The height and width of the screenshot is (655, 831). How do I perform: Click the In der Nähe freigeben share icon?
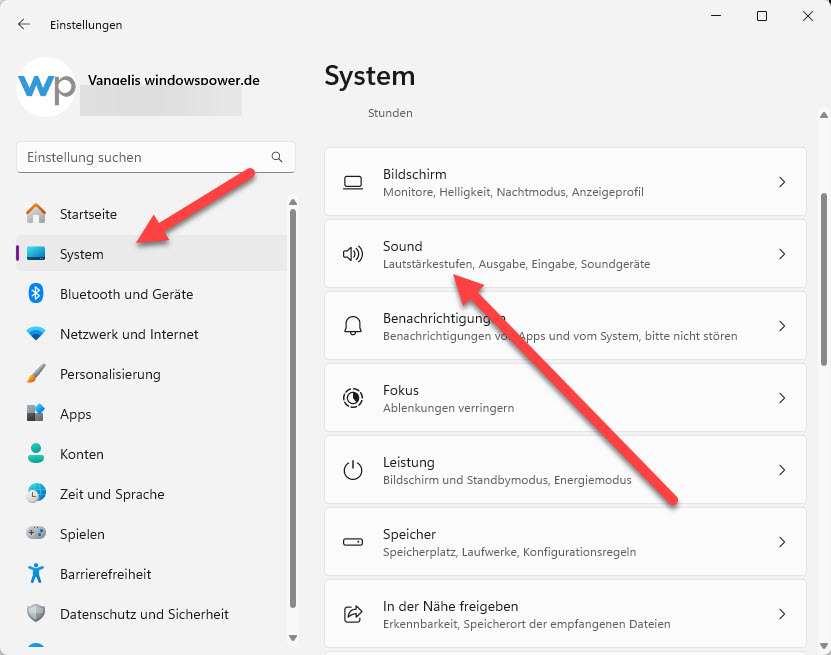pos(353,614)
